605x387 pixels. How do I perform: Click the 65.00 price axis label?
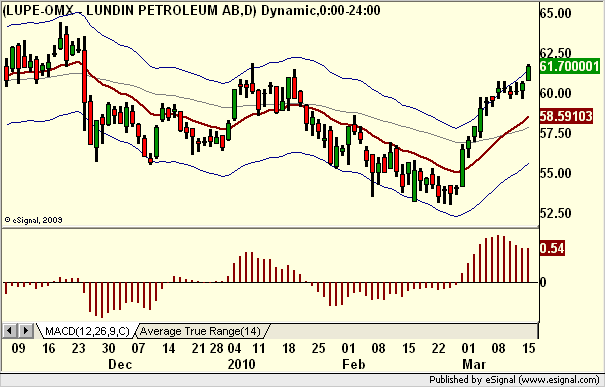pyautogui.click(x=555, y=14)
